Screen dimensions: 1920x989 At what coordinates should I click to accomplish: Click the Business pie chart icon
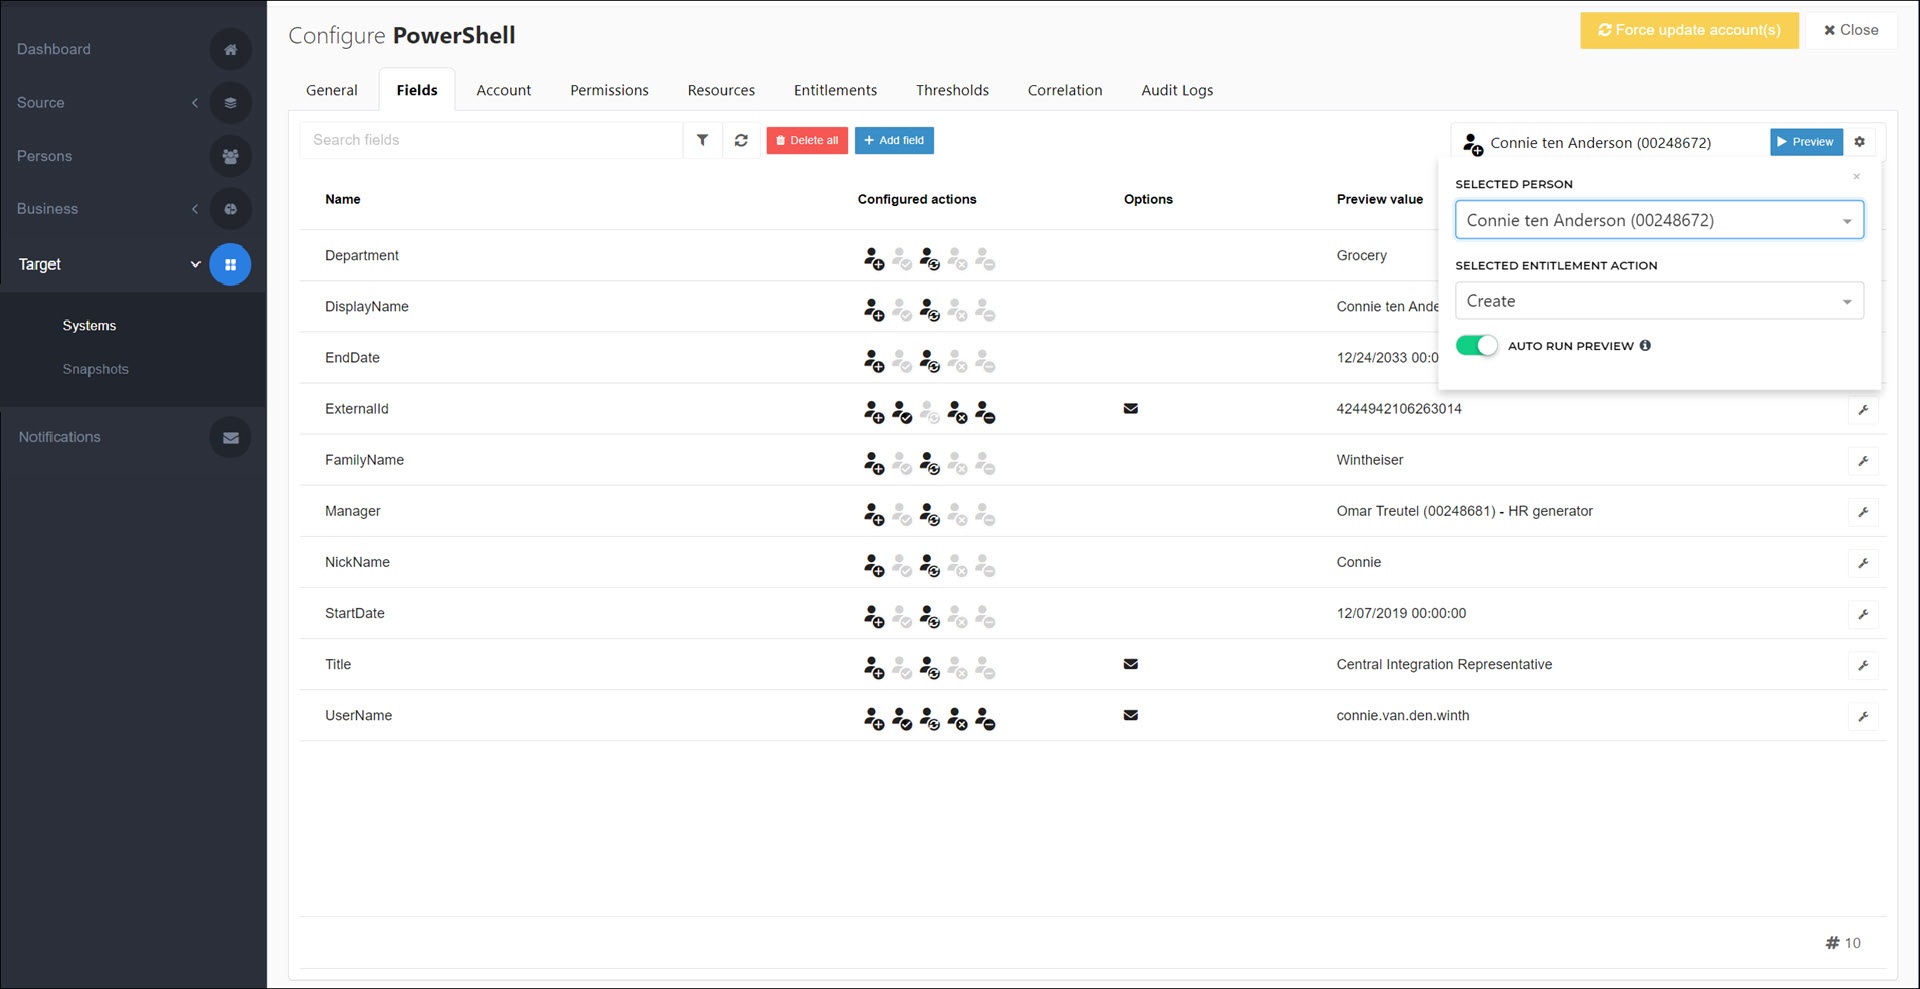230,209
